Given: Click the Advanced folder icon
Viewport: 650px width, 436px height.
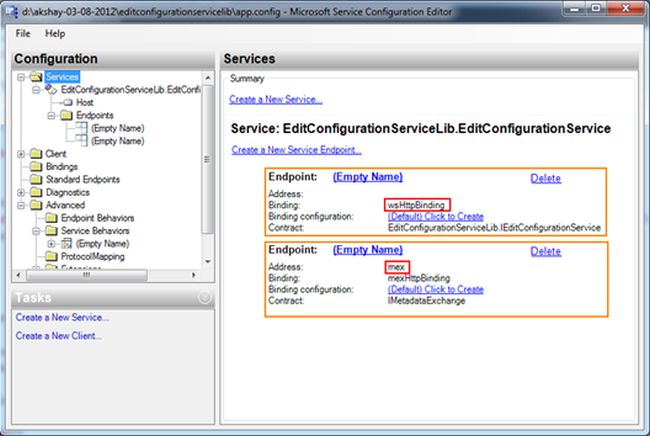Looking at the screenshot, I should 36,205.
